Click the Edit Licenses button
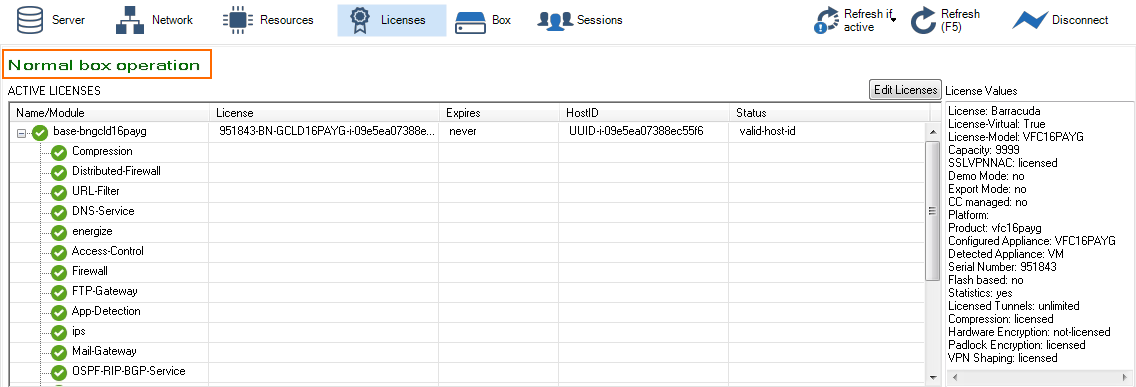1136x387 pixels. [905, 90]
